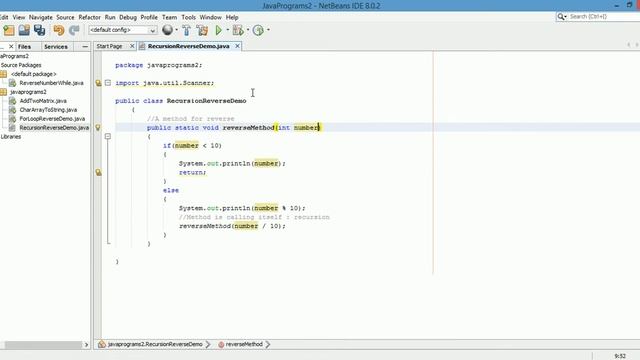Collapse the reverseMethod code fold
This screenshot has width=640, height=360.
click(108, 136)
